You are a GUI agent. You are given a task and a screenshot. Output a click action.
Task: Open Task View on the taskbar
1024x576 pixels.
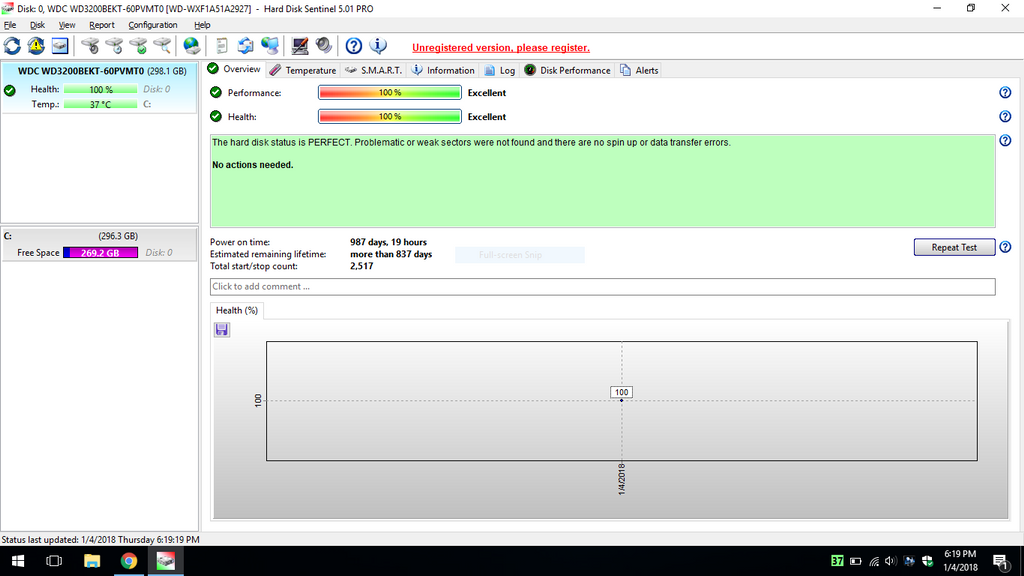pos(54,561)
